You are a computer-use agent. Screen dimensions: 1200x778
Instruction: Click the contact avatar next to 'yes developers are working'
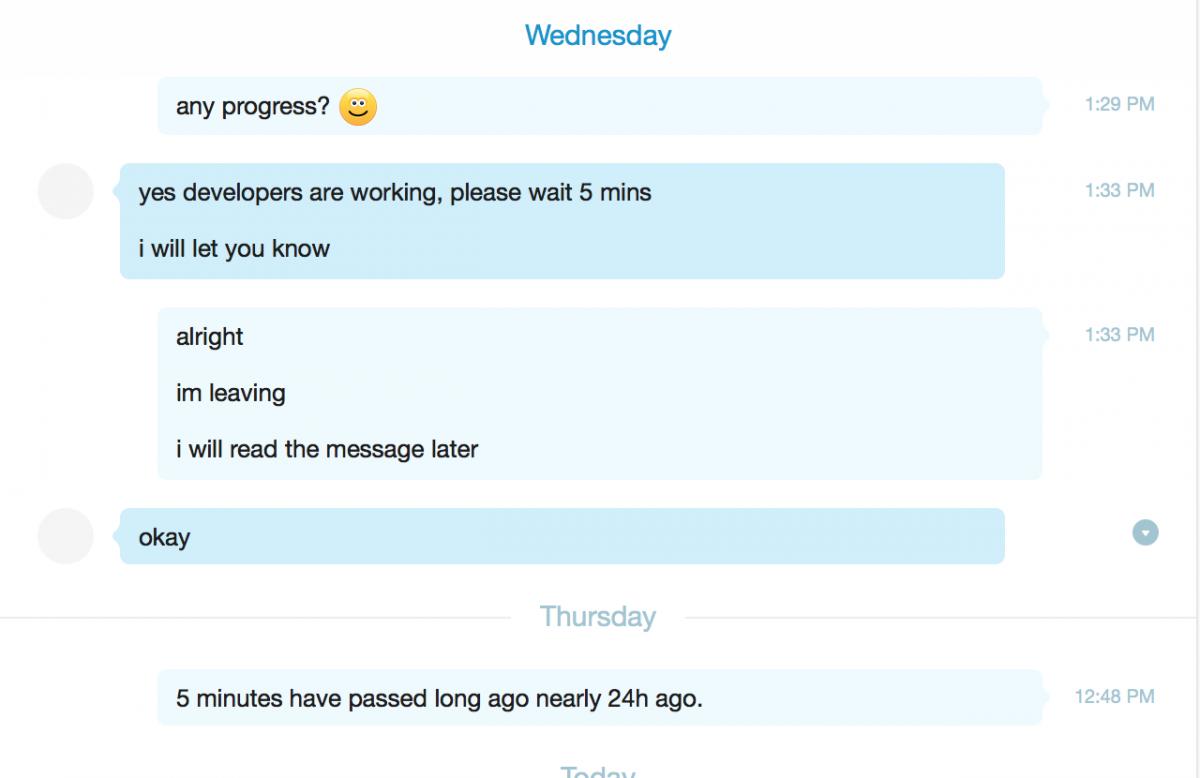click(66, 191)
